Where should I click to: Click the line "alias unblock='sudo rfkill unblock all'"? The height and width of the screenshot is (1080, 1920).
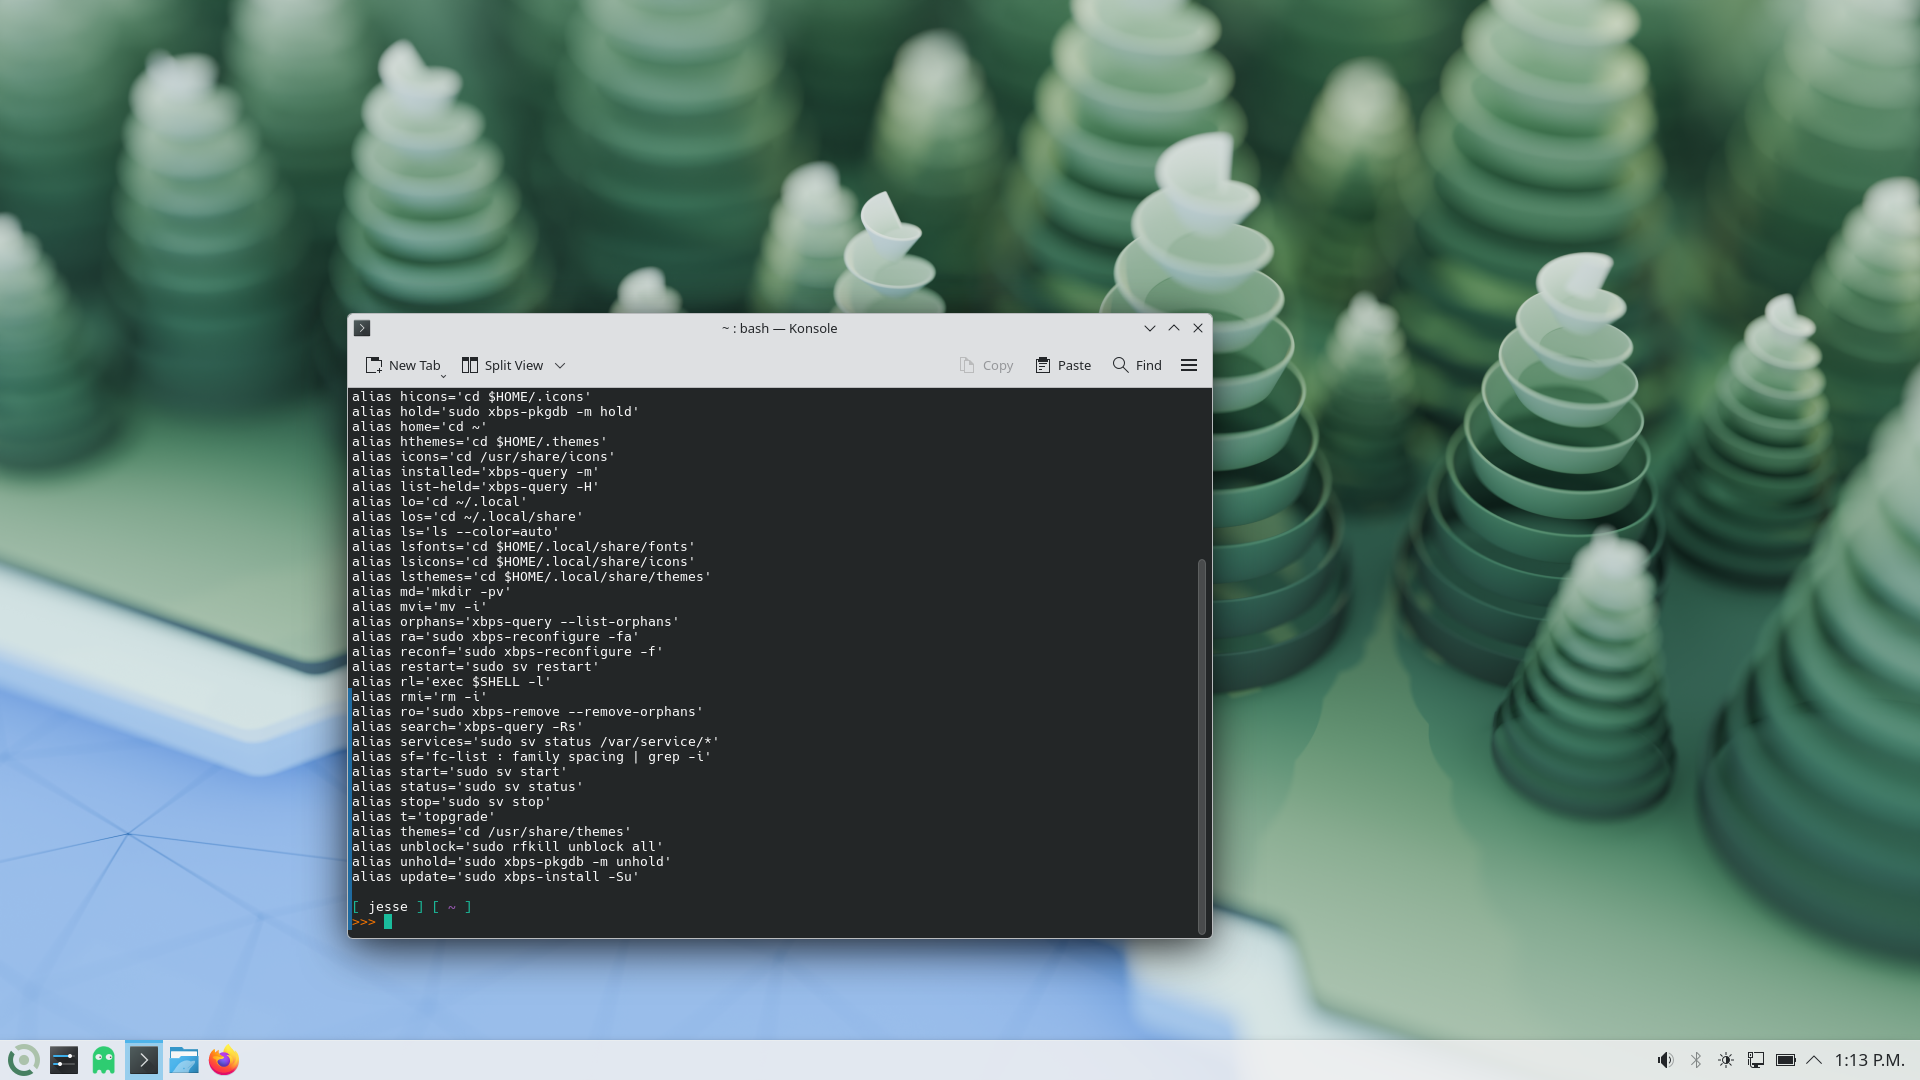coord(507,847)
